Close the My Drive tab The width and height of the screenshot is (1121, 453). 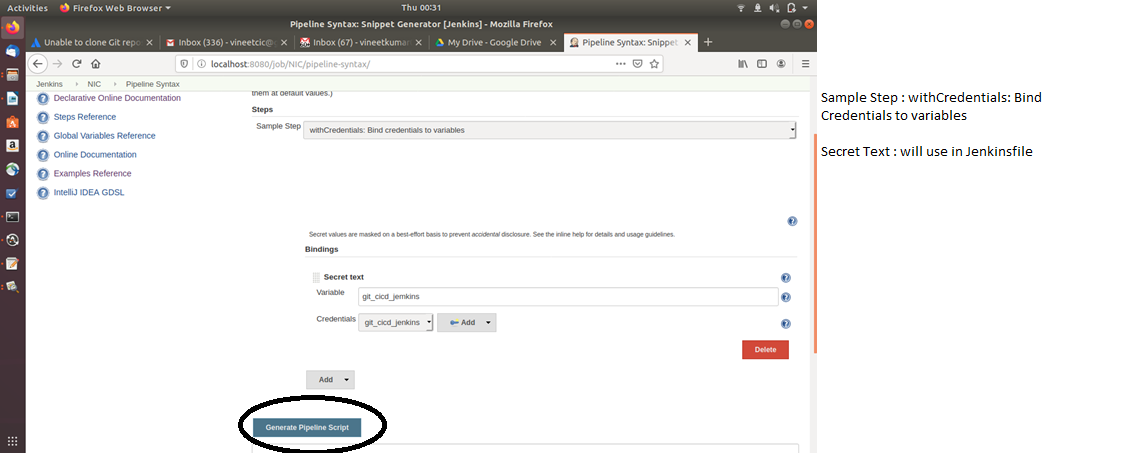click(x=553, y=42)
